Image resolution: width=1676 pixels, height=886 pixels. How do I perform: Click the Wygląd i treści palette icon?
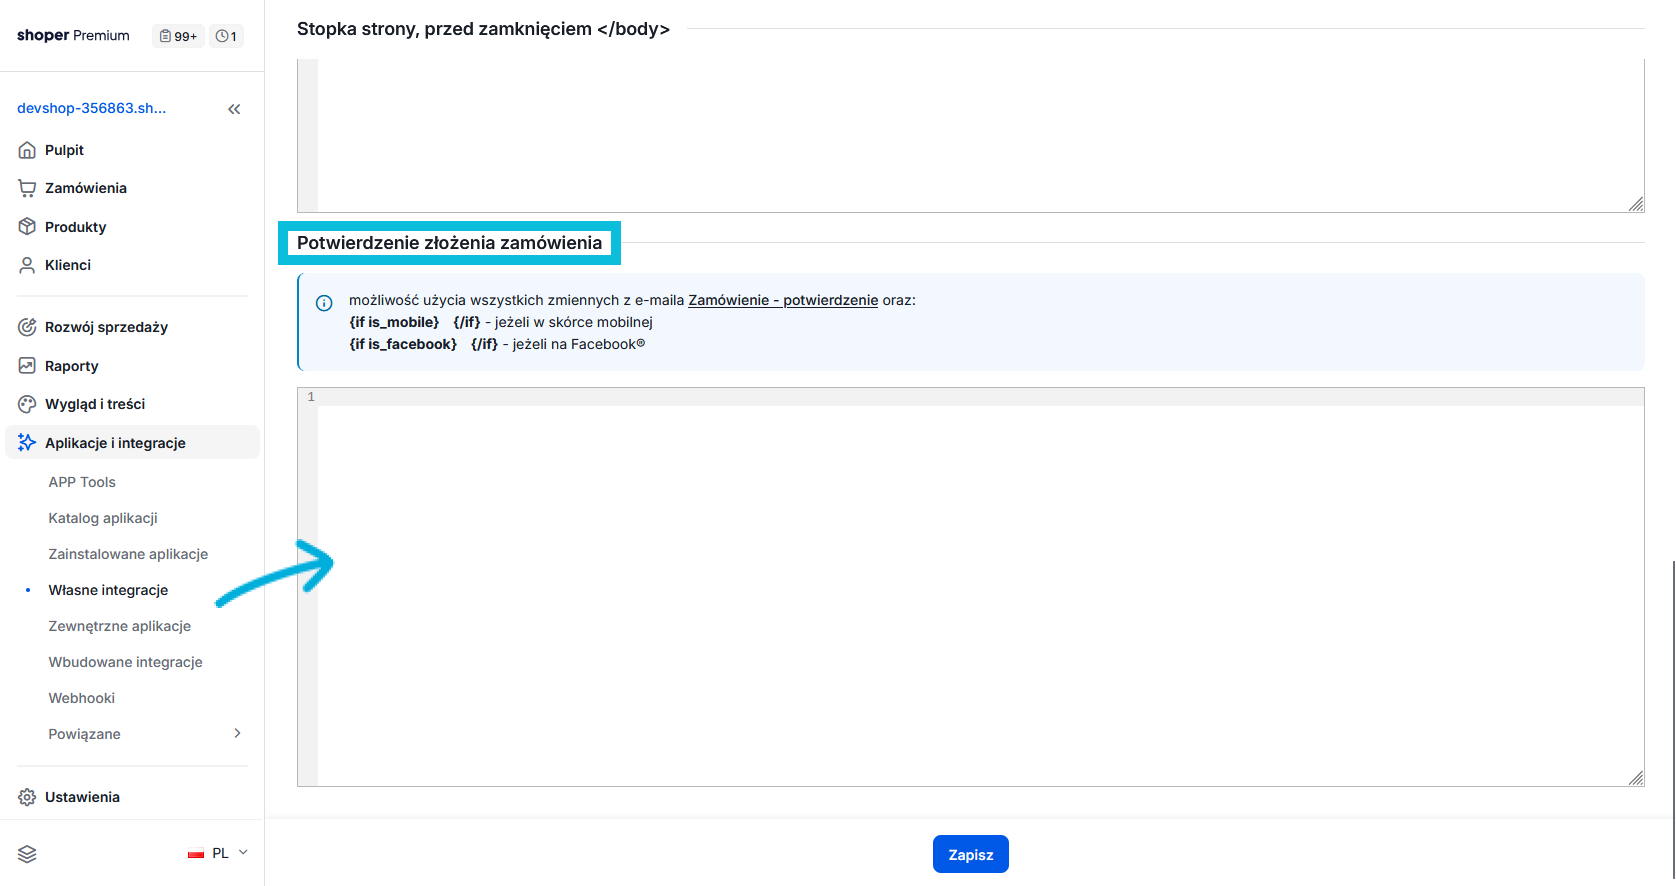point(27,404)
